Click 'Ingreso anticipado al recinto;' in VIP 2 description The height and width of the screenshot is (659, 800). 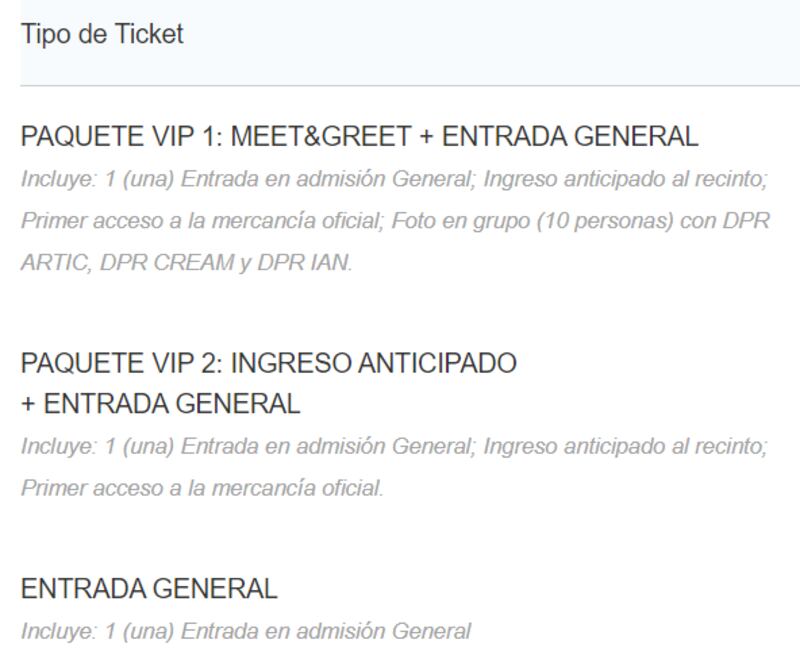click(x=626, y=446)
